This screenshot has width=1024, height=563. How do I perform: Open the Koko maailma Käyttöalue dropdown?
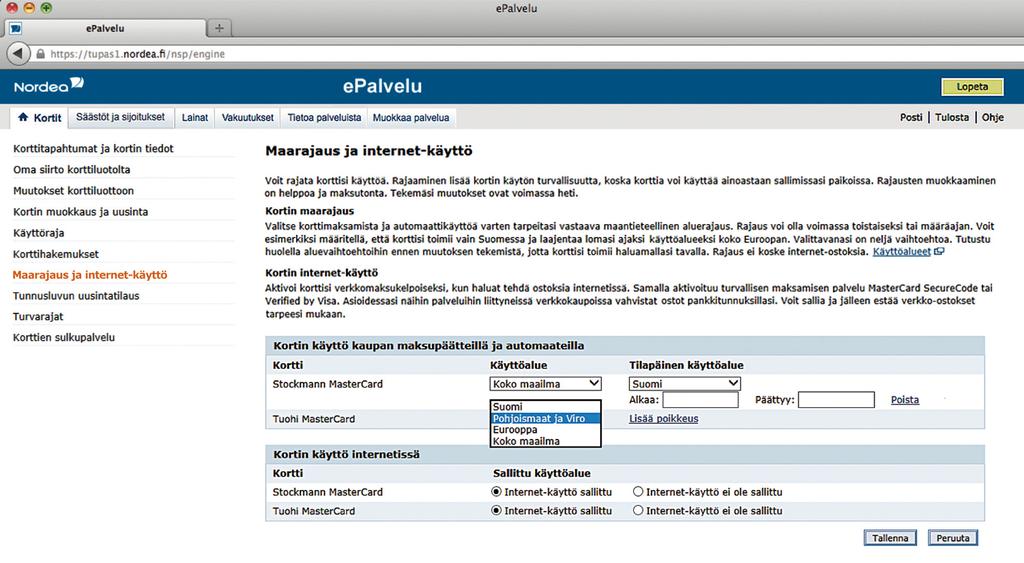click(x=545, y=384)
